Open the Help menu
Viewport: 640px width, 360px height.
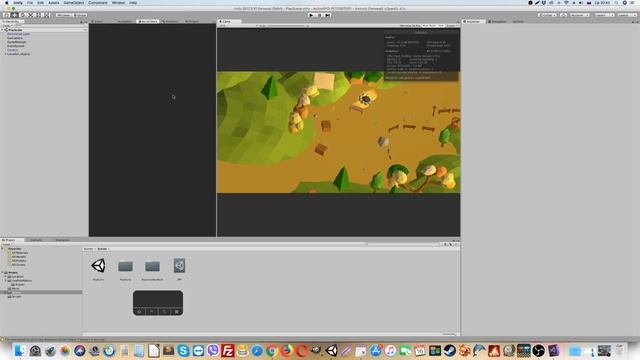tap(133, 2)
